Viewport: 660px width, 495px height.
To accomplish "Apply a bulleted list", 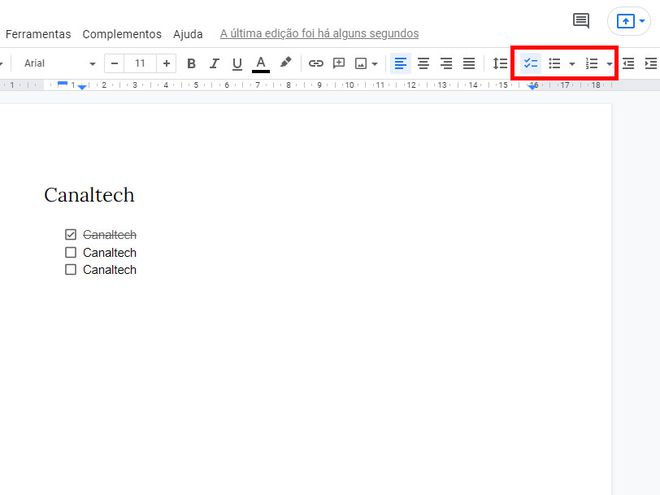I will tap(554, 64).
